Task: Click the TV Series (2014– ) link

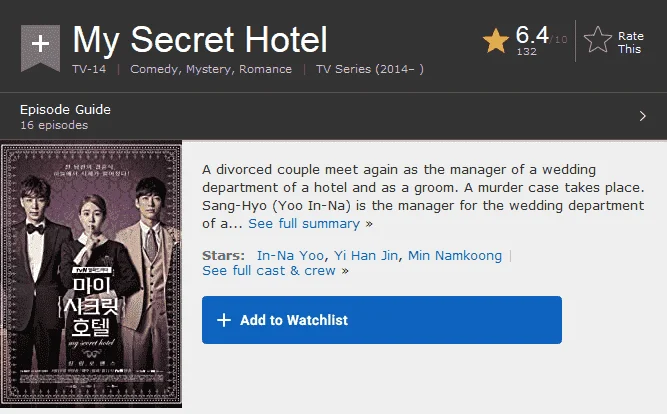Action: (x=370, y=69)
